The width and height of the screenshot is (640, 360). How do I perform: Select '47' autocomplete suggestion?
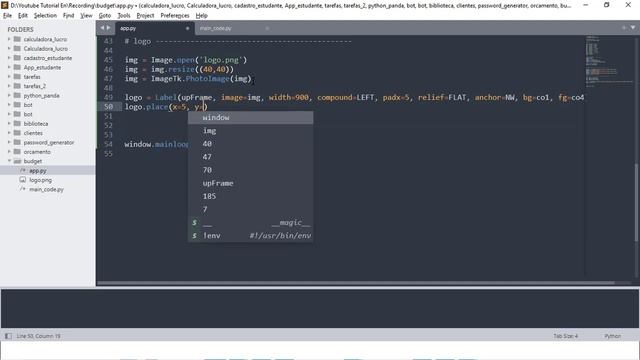(251, 157)
